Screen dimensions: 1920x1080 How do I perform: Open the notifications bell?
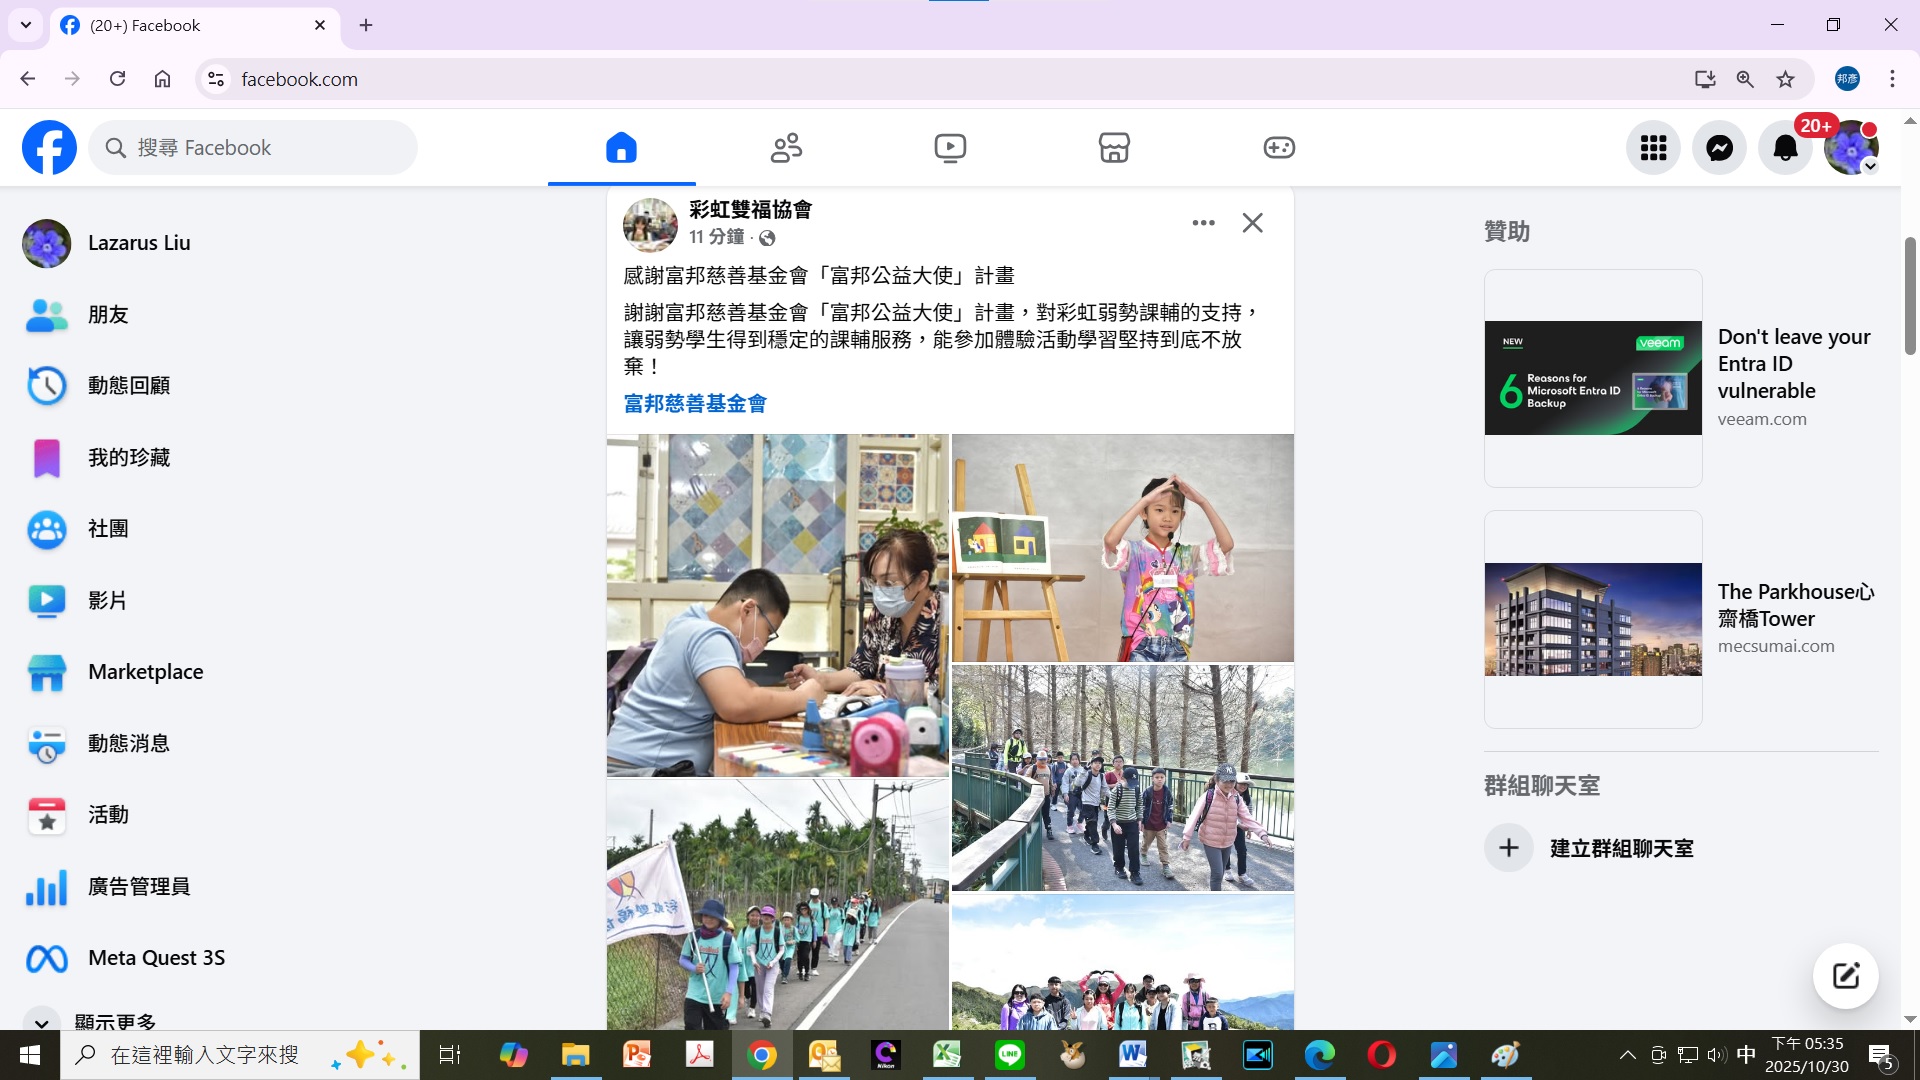(x=1785, y=148)
